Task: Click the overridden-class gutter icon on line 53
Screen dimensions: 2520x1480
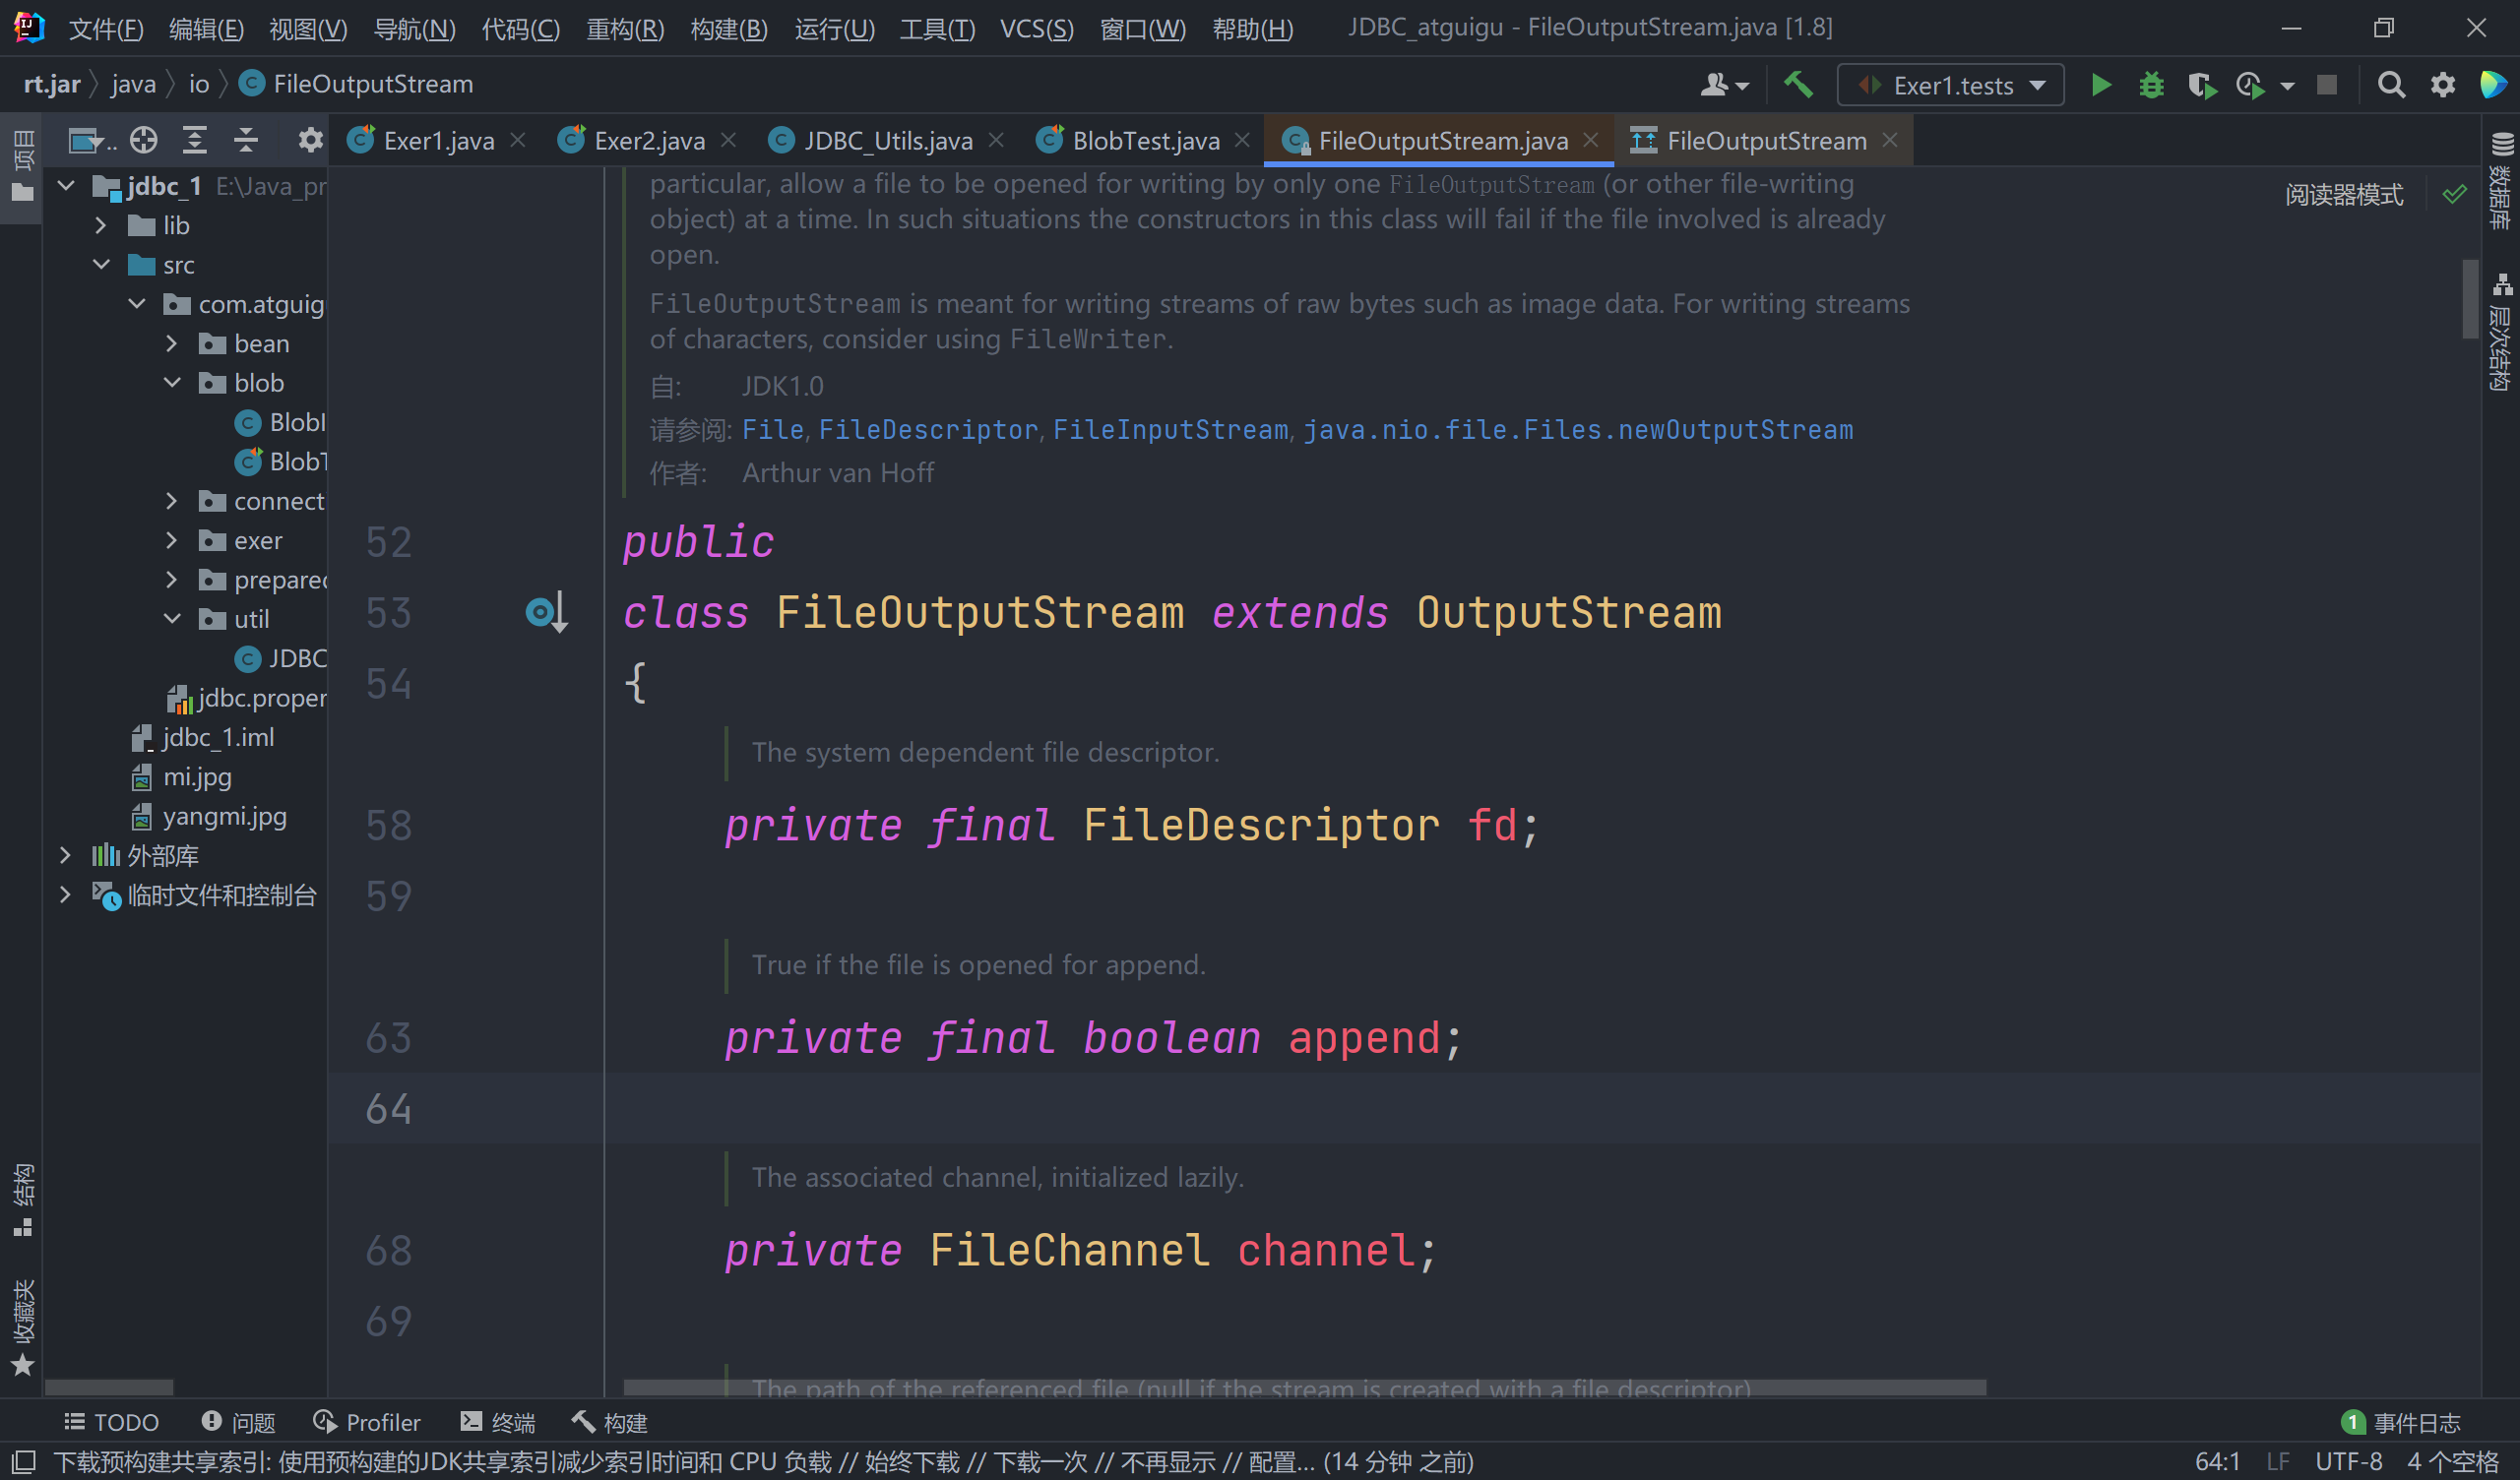Action: point(546,612)
